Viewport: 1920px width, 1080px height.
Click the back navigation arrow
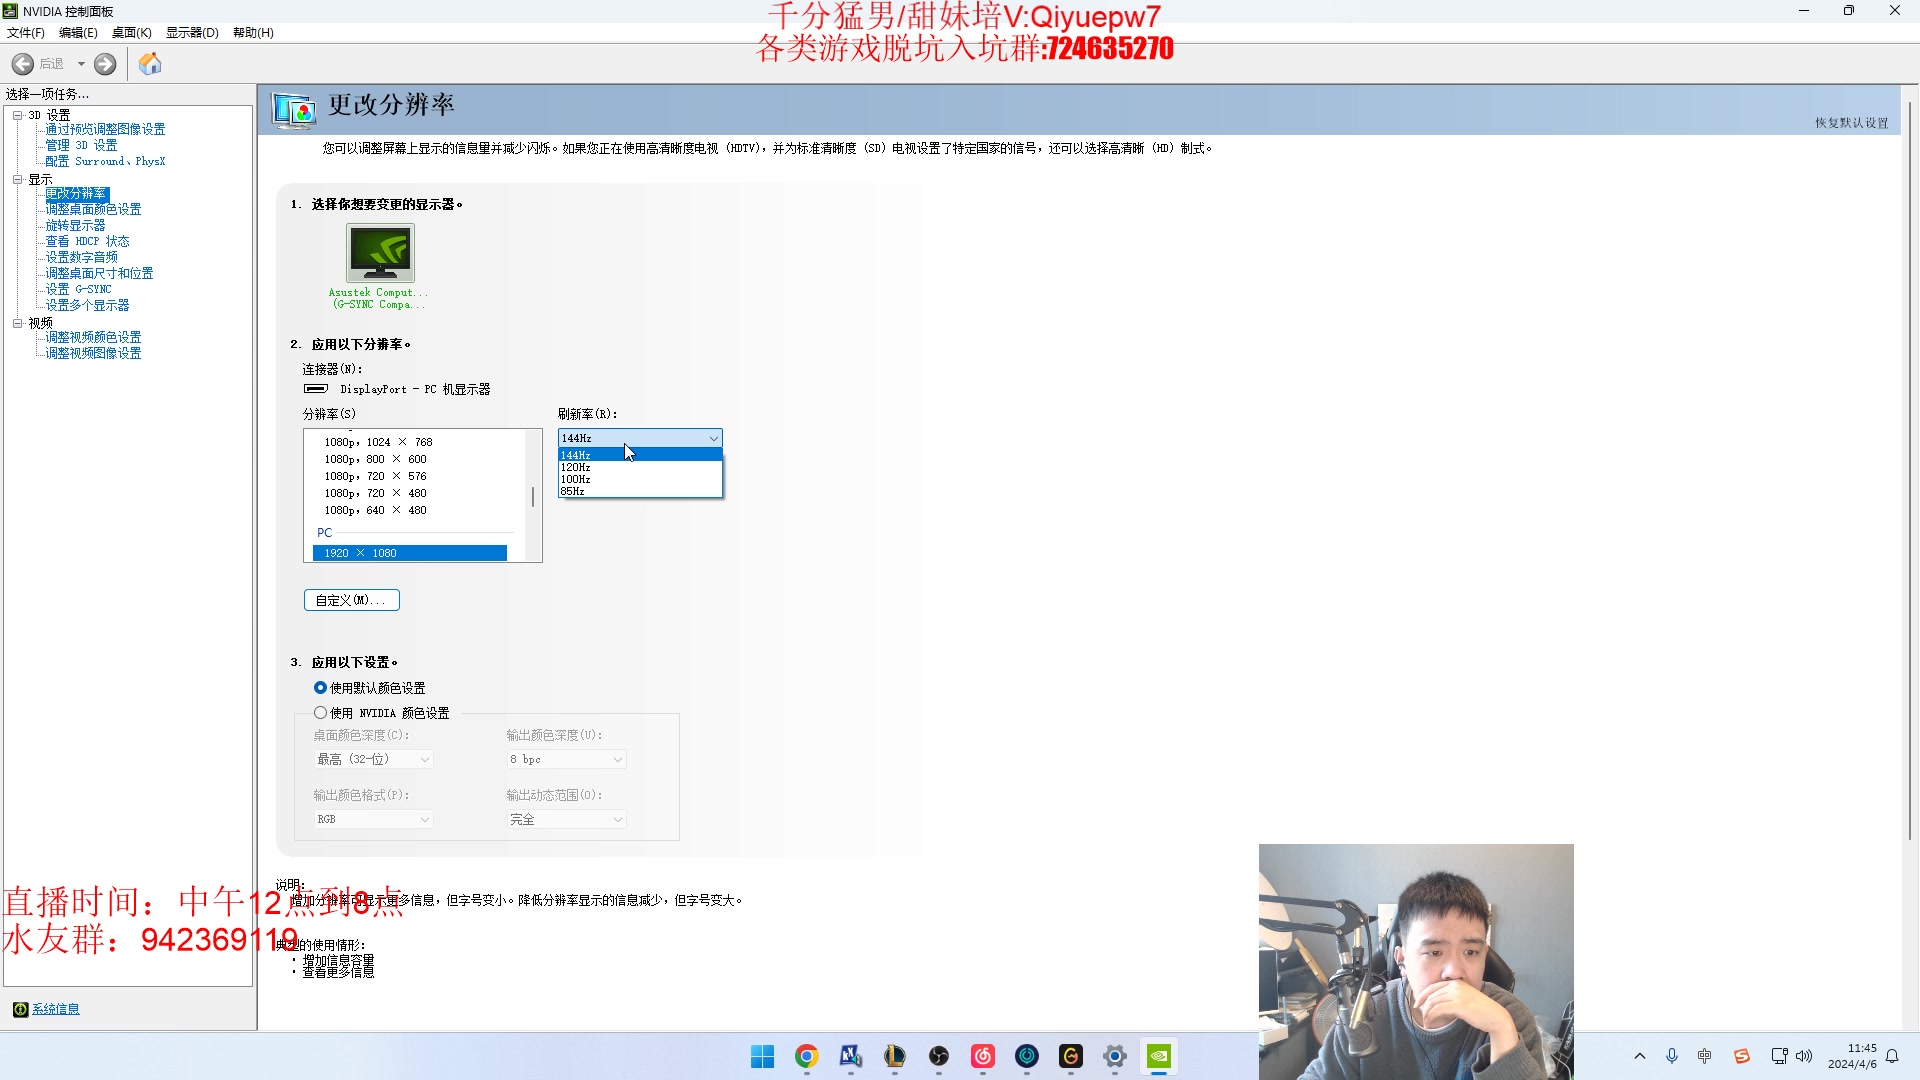(21, 63)
